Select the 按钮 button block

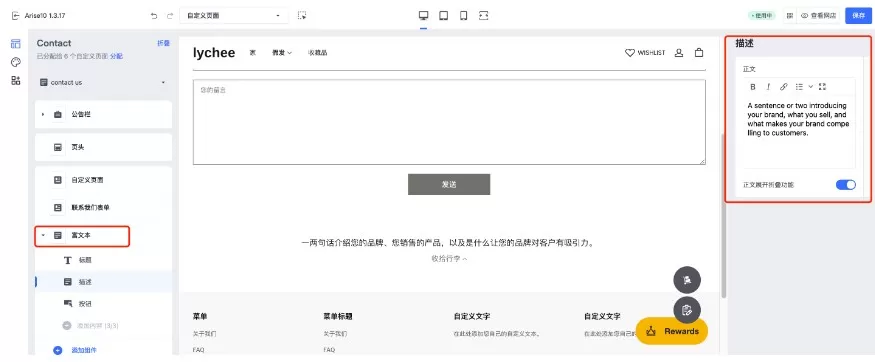click(103, 304)
